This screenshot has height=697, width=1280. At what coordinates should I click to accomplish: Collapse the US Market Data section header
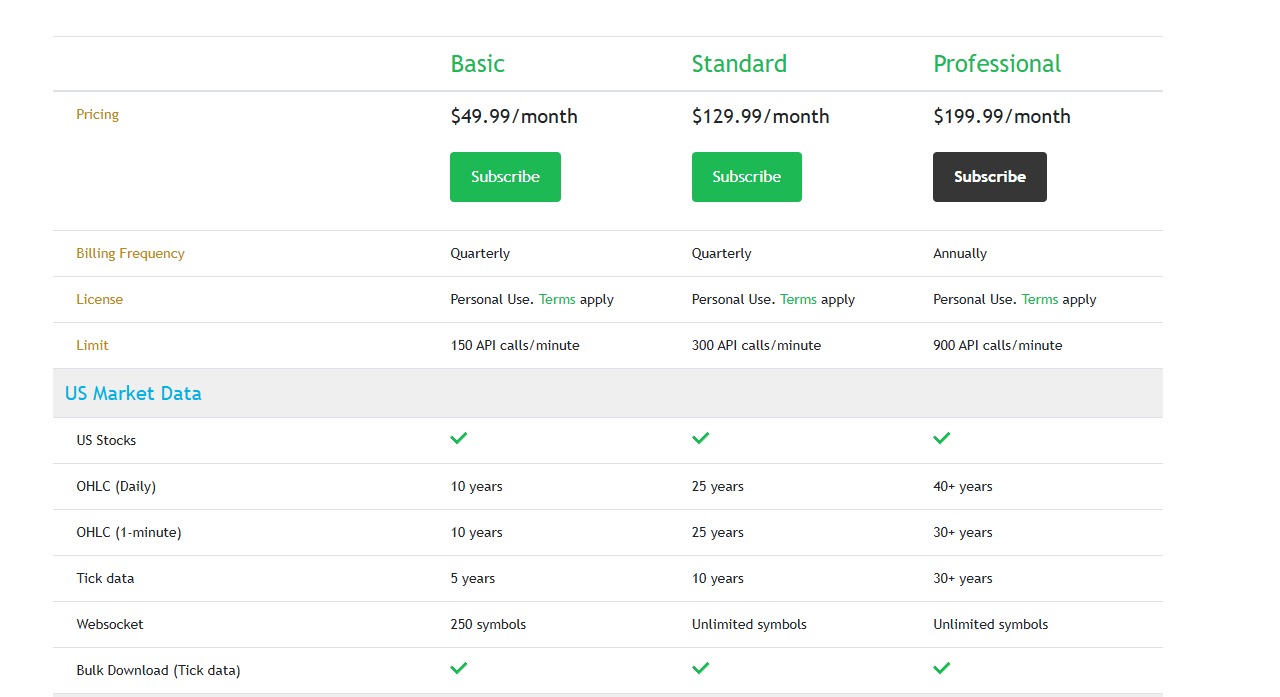click(133, 393)
